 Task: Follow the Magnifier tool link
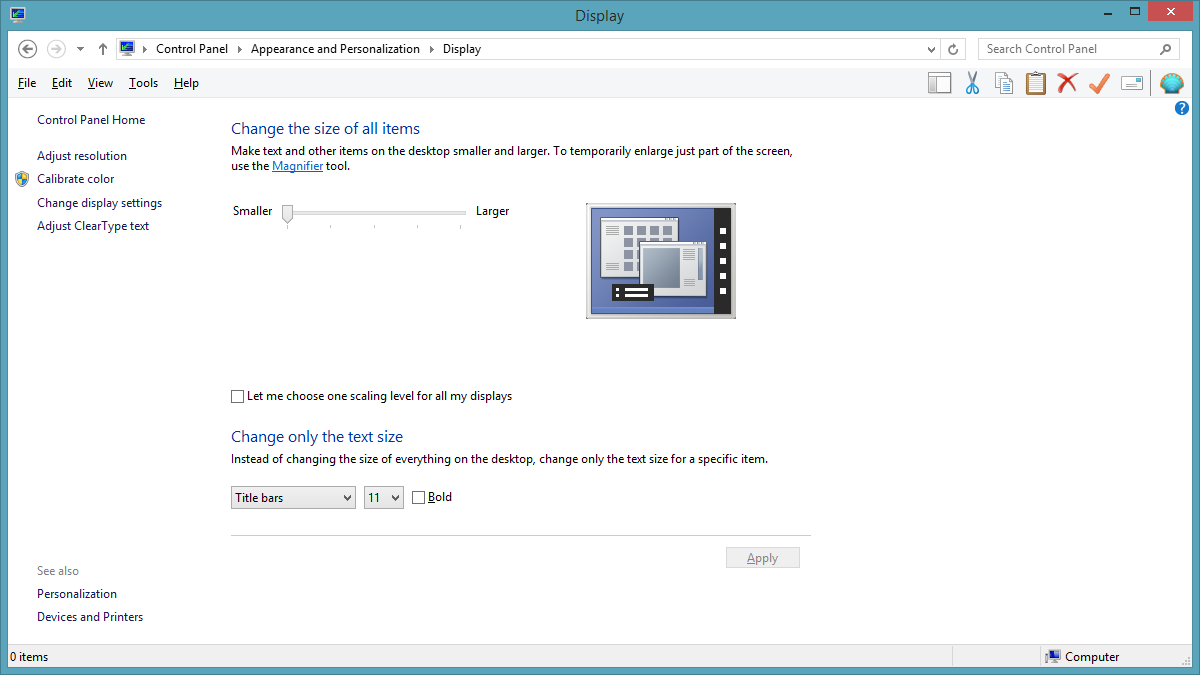[x=297, y=166]
